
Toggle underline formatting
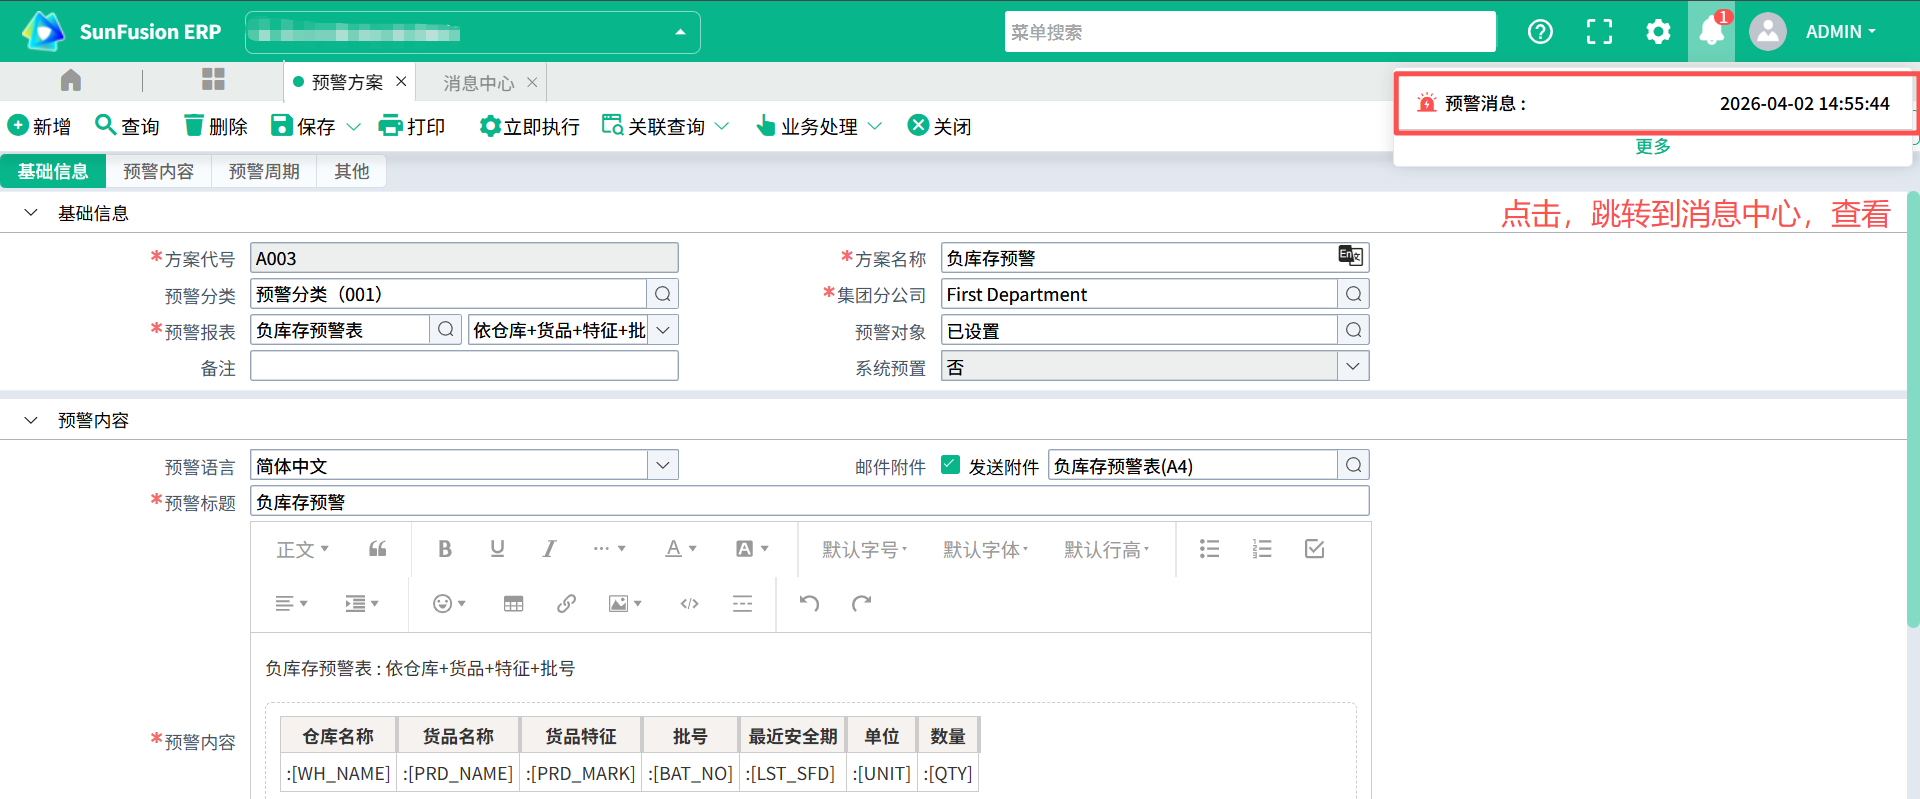point(497,549)
